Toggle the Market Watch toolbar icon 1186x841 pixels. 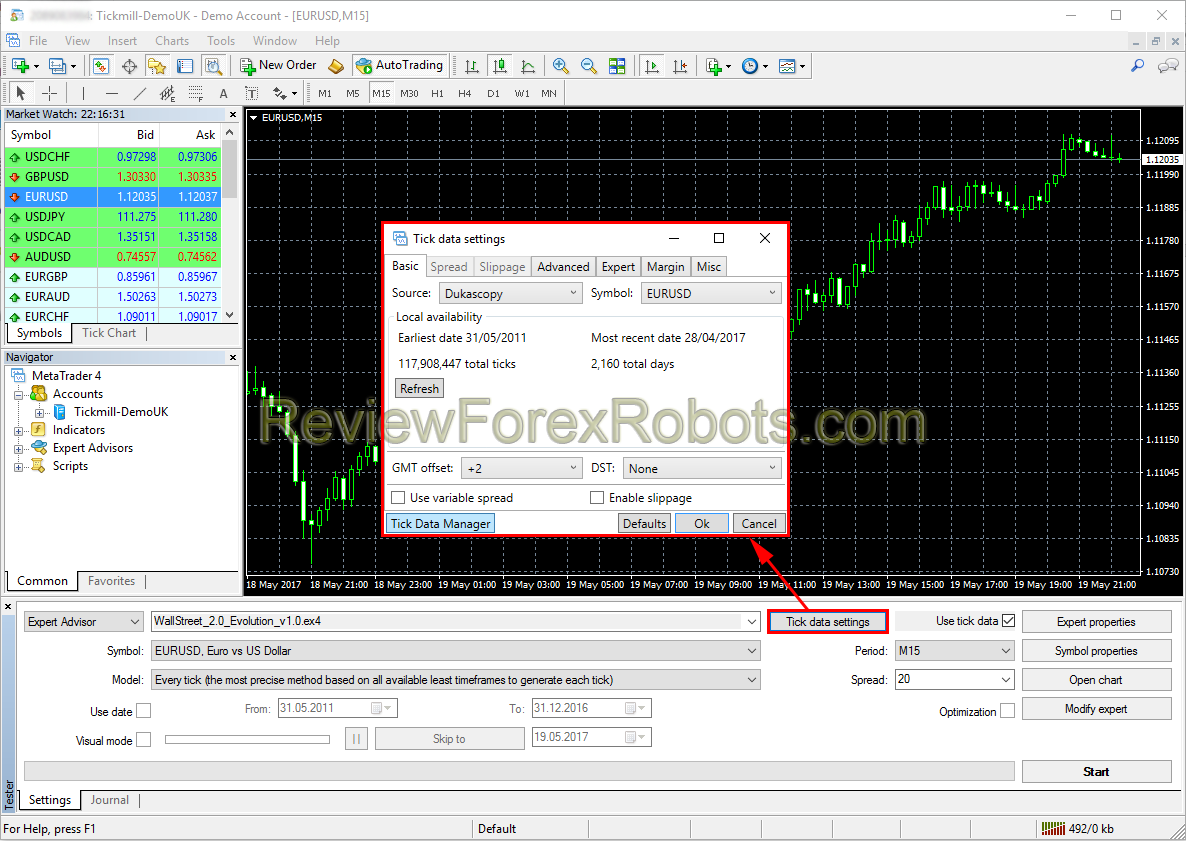pyautogui.click(x=101, y=66)
